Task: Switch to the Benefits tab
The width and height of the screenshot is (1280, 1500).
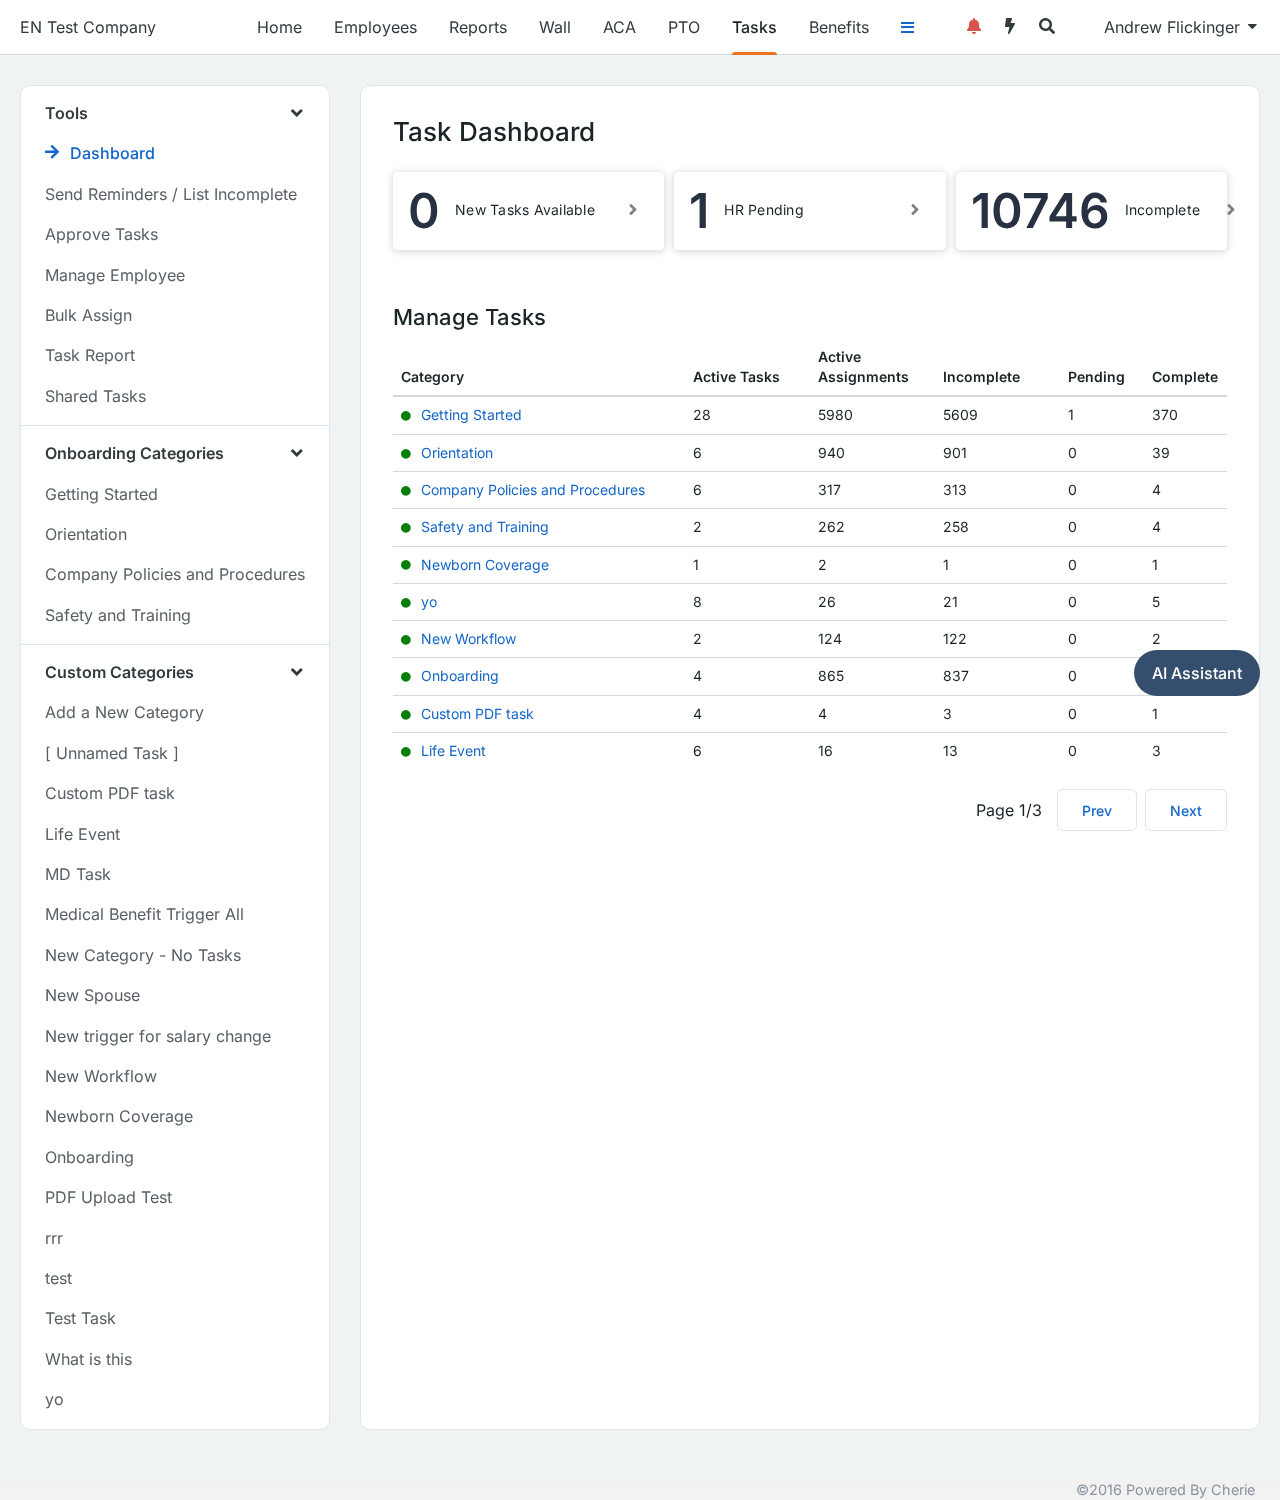Action: tap(838, 27)
